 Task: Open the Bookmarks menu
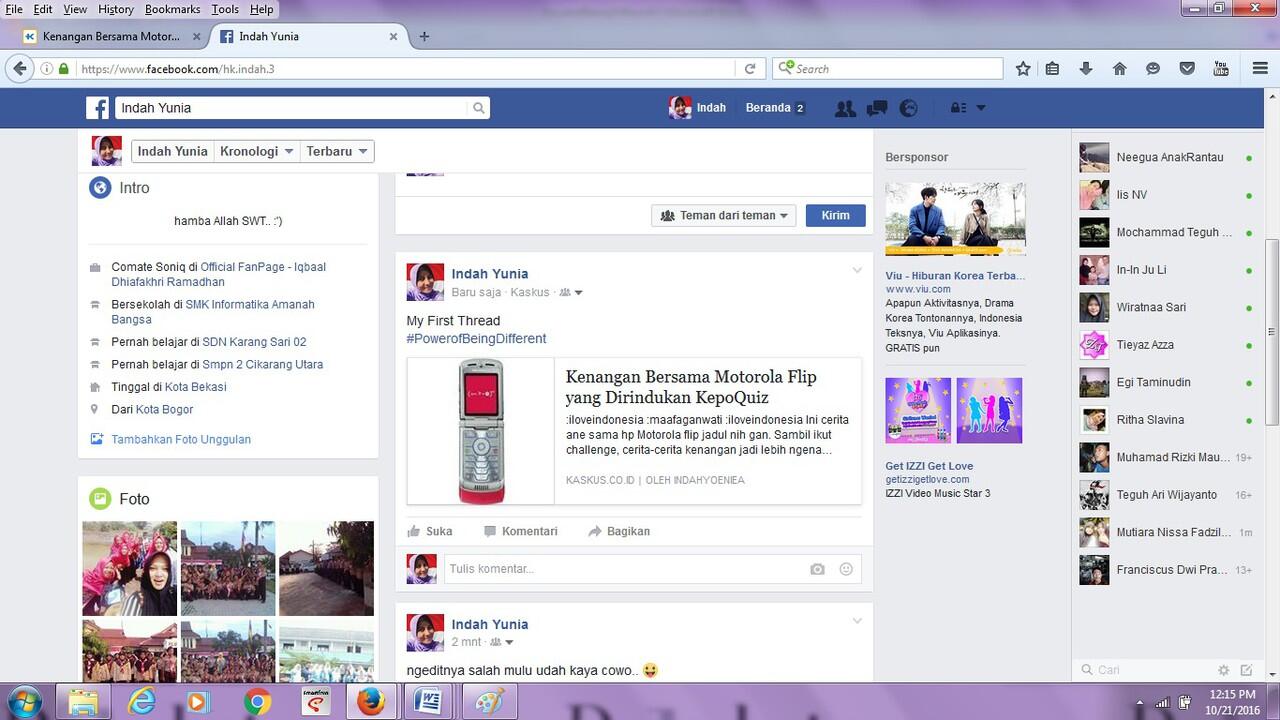pos(172,9)
